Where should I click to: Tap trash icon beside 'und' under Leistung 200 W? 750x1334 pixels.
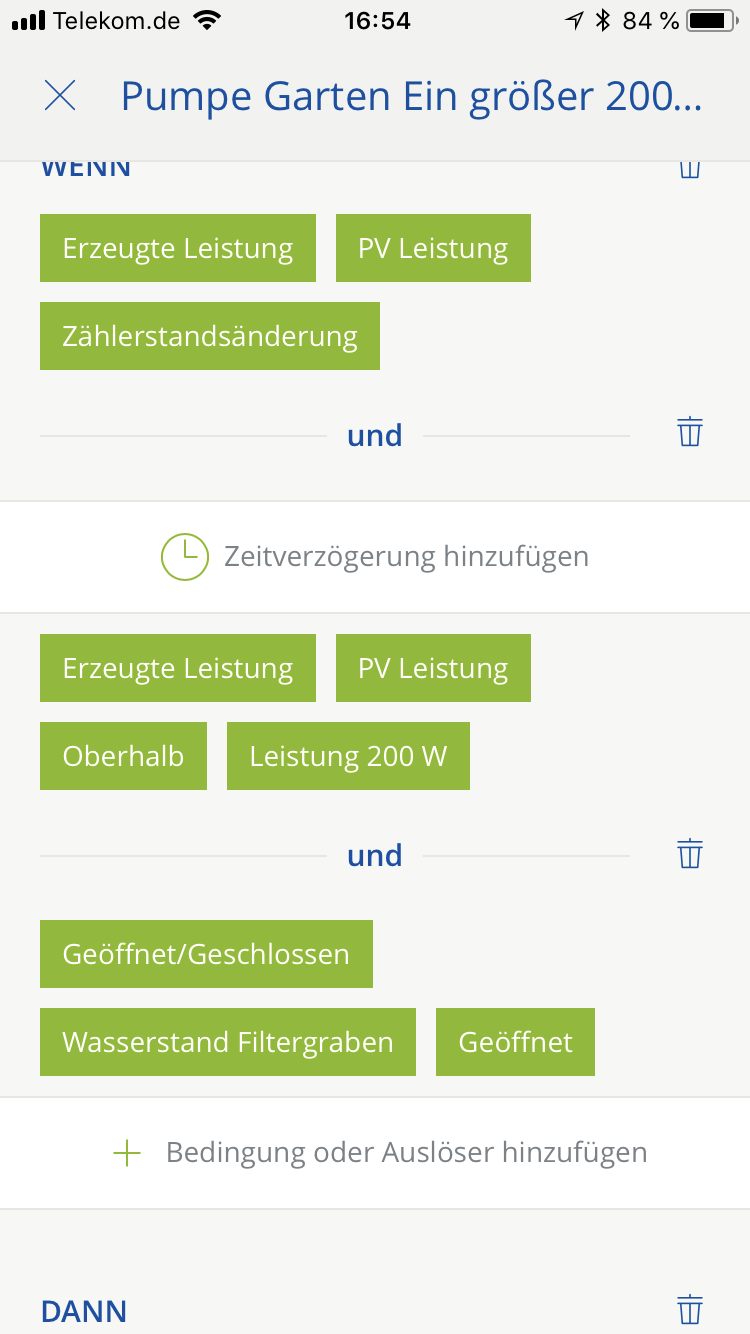point(690,854)
